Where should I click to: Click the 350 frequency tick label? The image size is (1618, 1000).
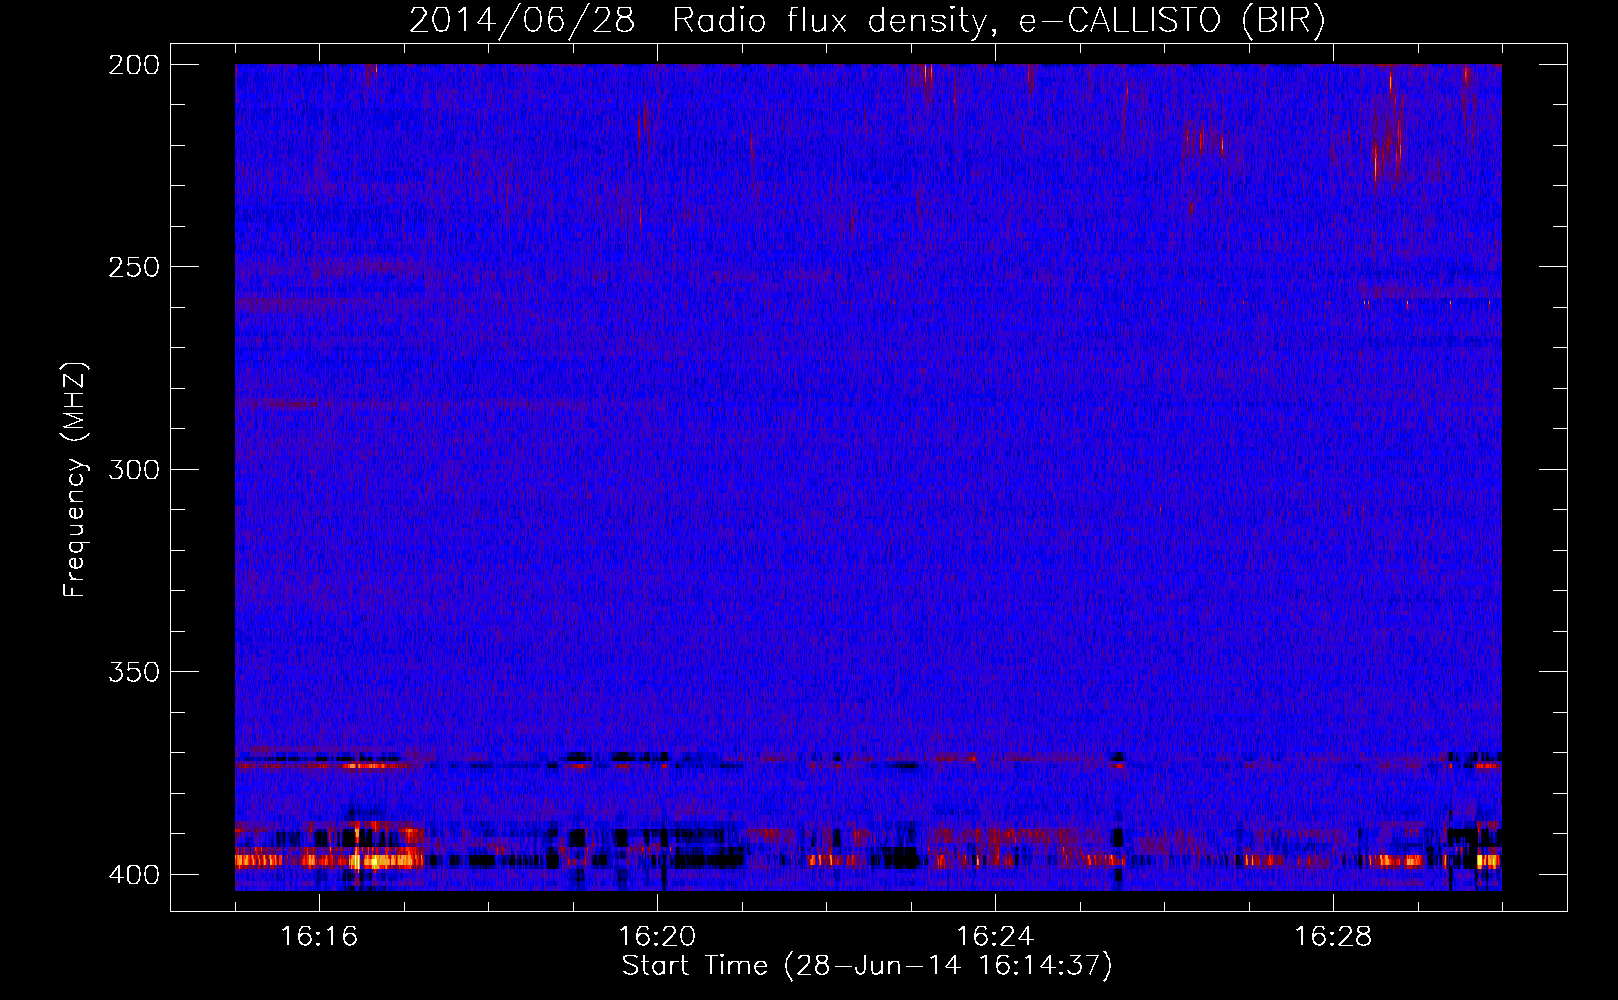[134, 672]
